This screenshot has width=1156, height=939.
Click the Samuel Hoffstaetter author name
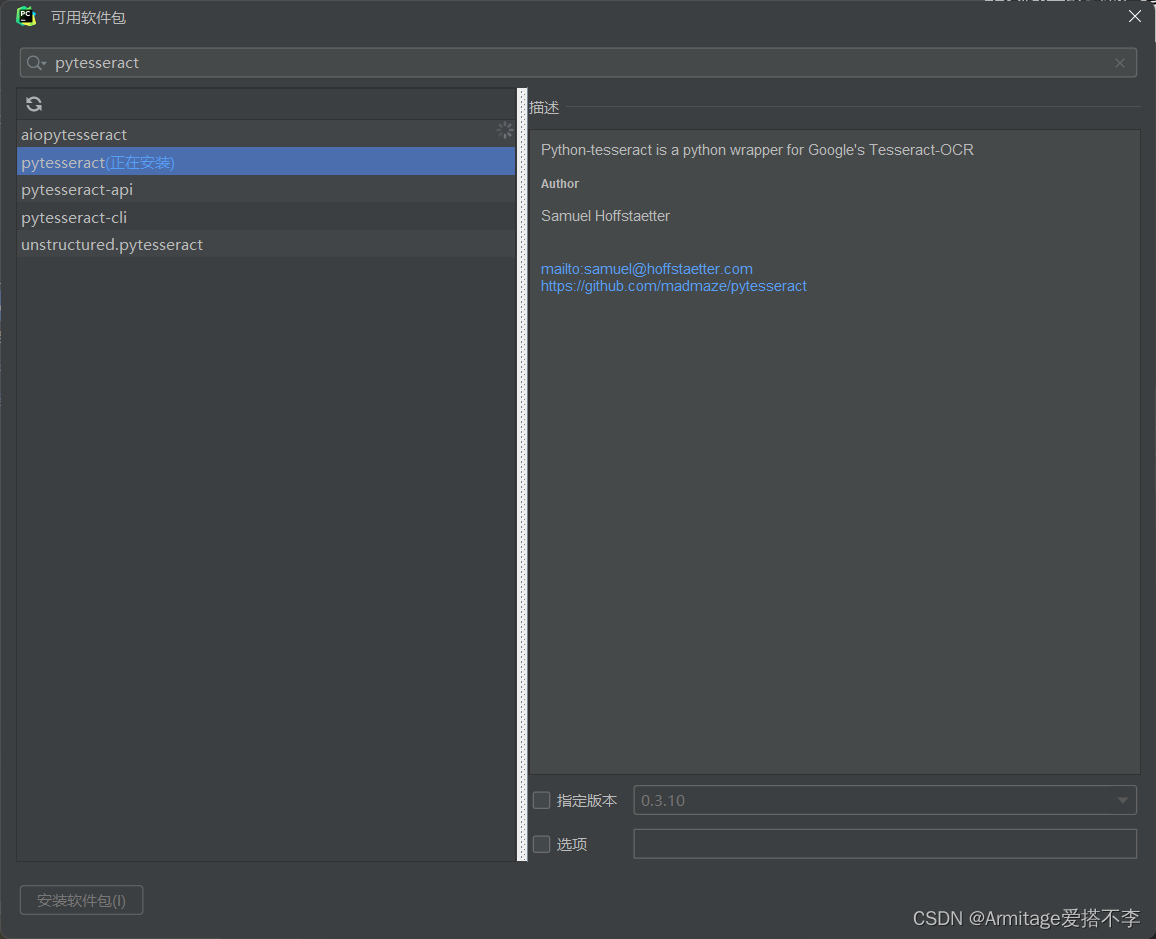click(x=605, y=216)
